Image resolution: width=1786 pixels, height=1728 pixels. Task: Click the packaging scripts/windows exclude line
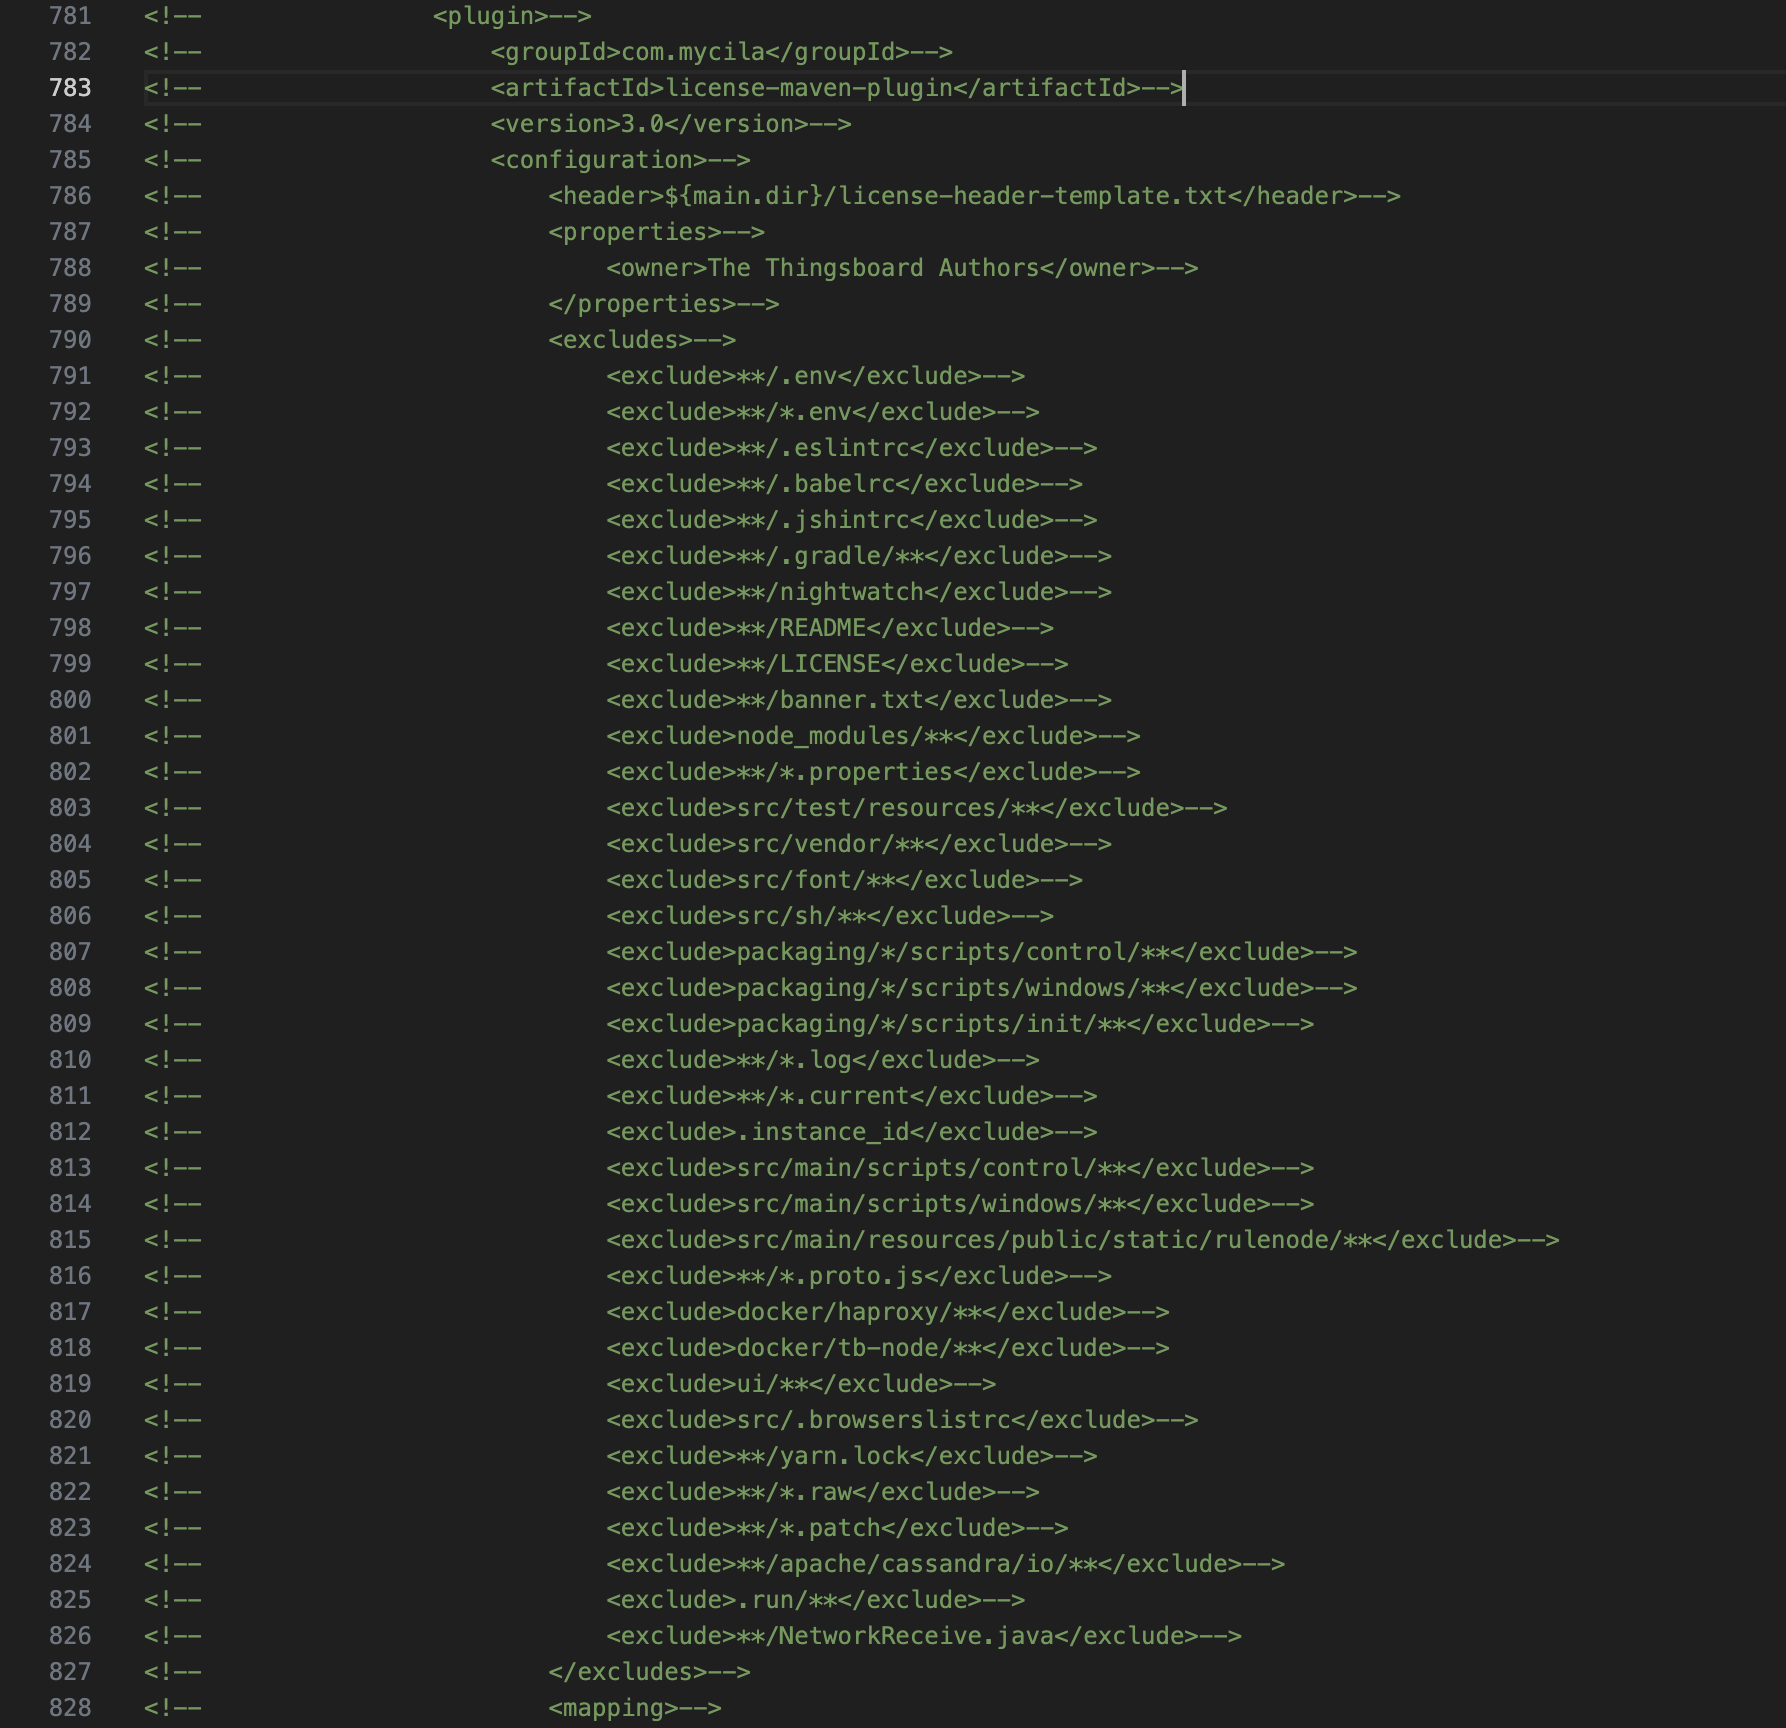(980, 988)
